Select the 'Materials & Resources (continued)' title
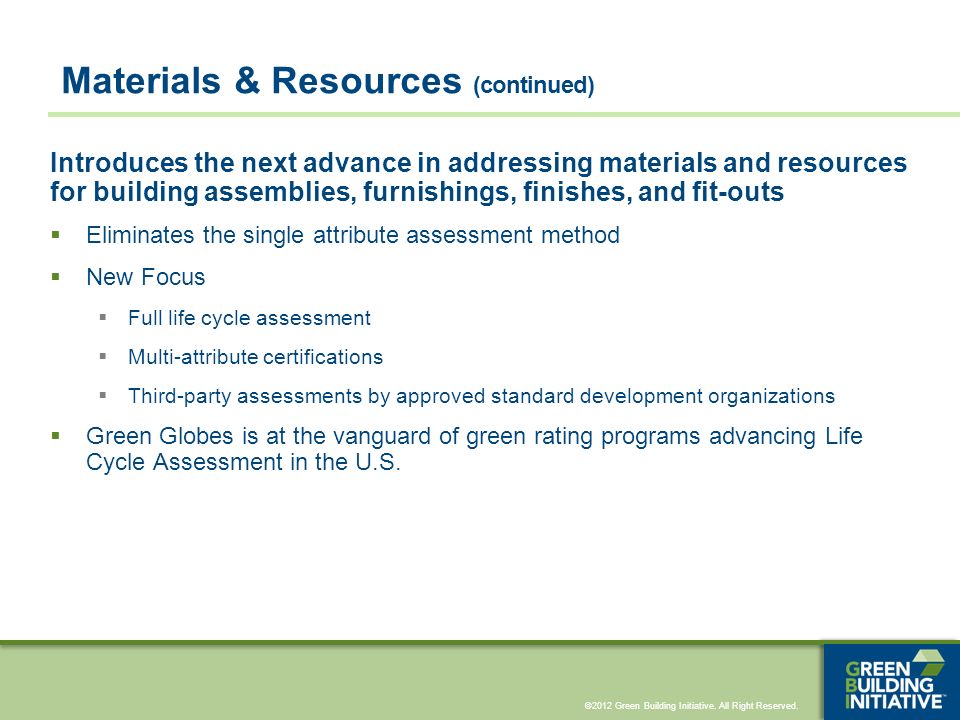 (328, 81)
